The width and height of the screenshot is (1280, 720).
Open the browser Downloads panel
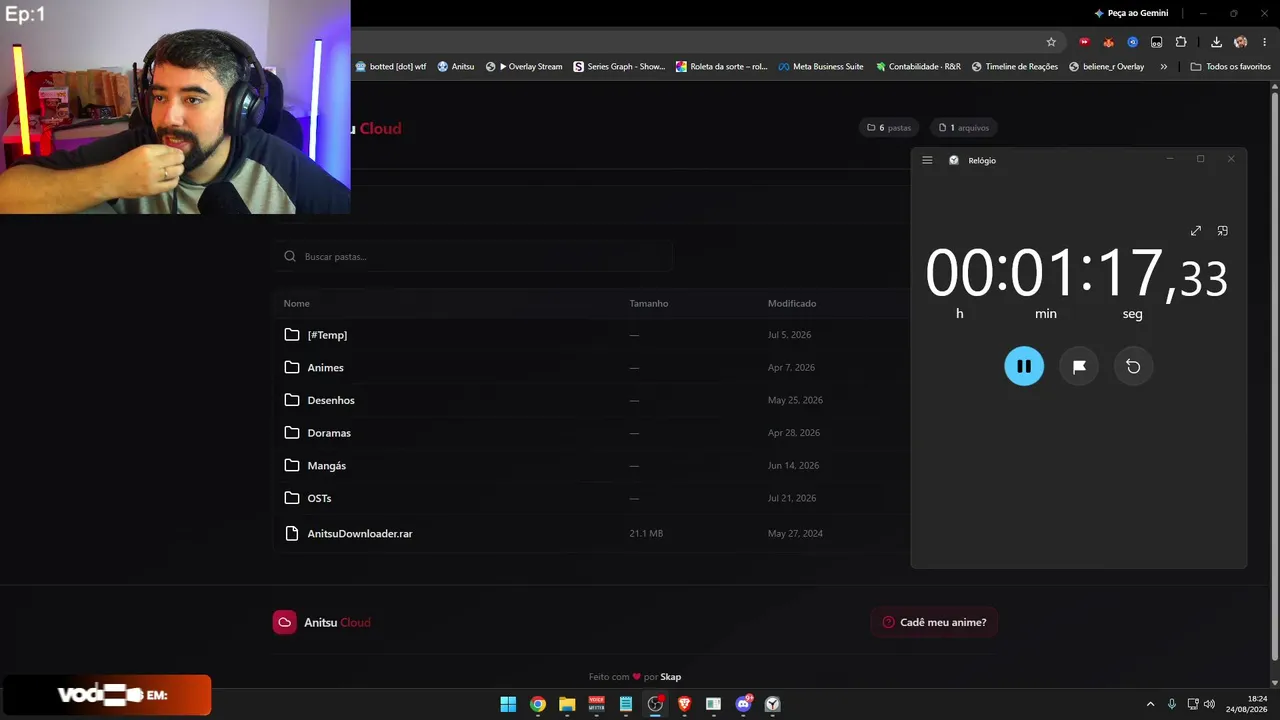1216,42
